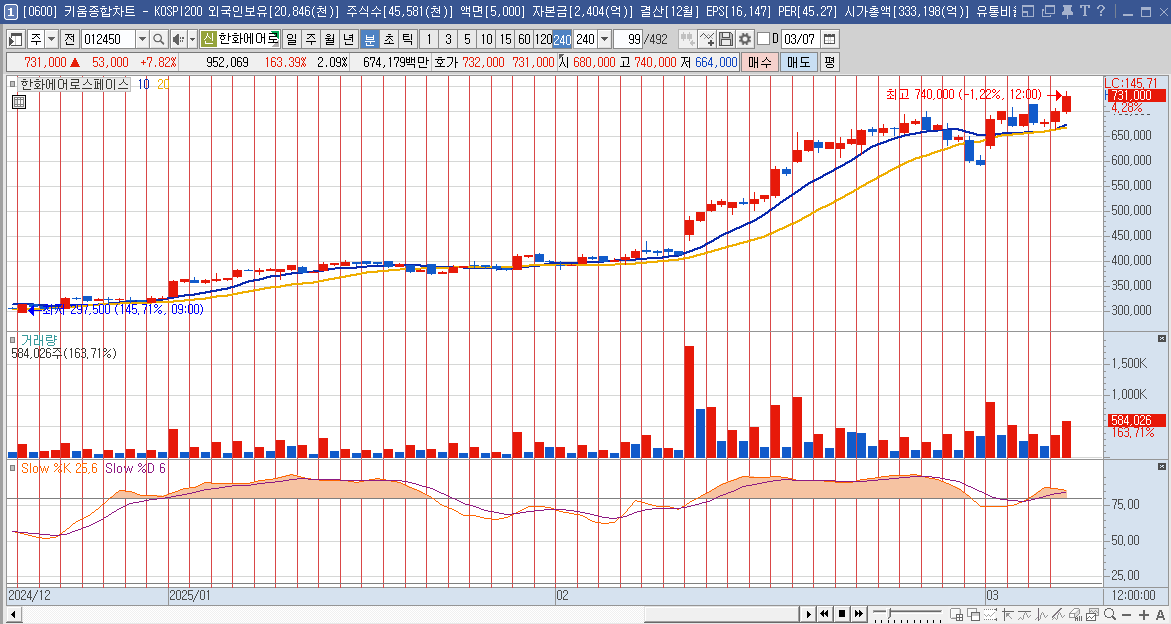Click the magnifier zoom icon bottom right

point(1110,614)
